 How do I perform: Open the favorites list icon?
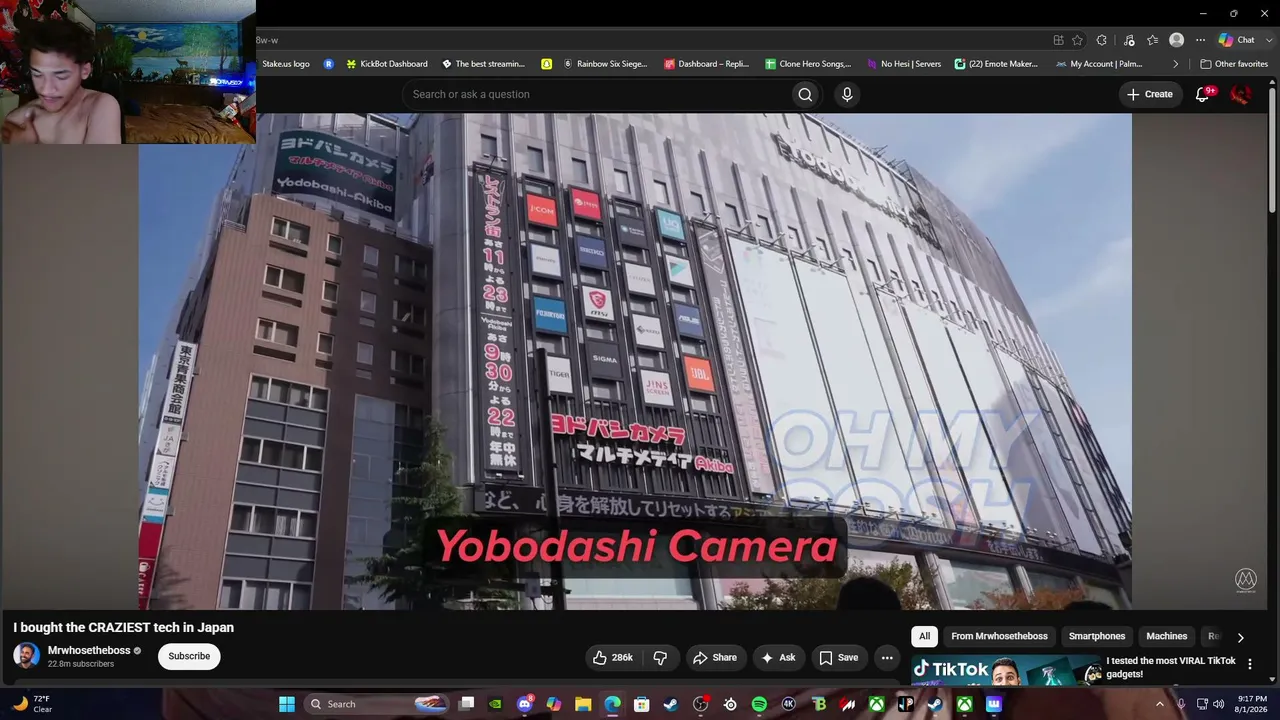tap(1152, 40)
